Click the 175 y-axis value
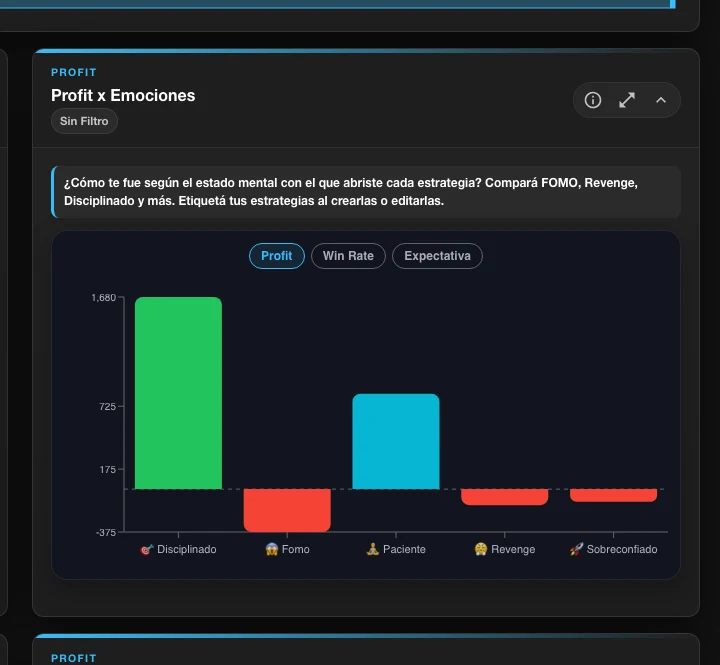Screen dimensions: 720x665 pyautogui.click(x=107, y=469)
